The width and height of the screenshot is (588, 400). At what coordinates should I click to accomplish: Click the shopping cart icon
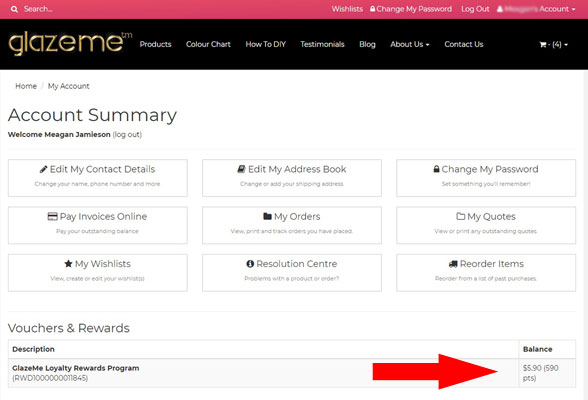tap(543, 45)
